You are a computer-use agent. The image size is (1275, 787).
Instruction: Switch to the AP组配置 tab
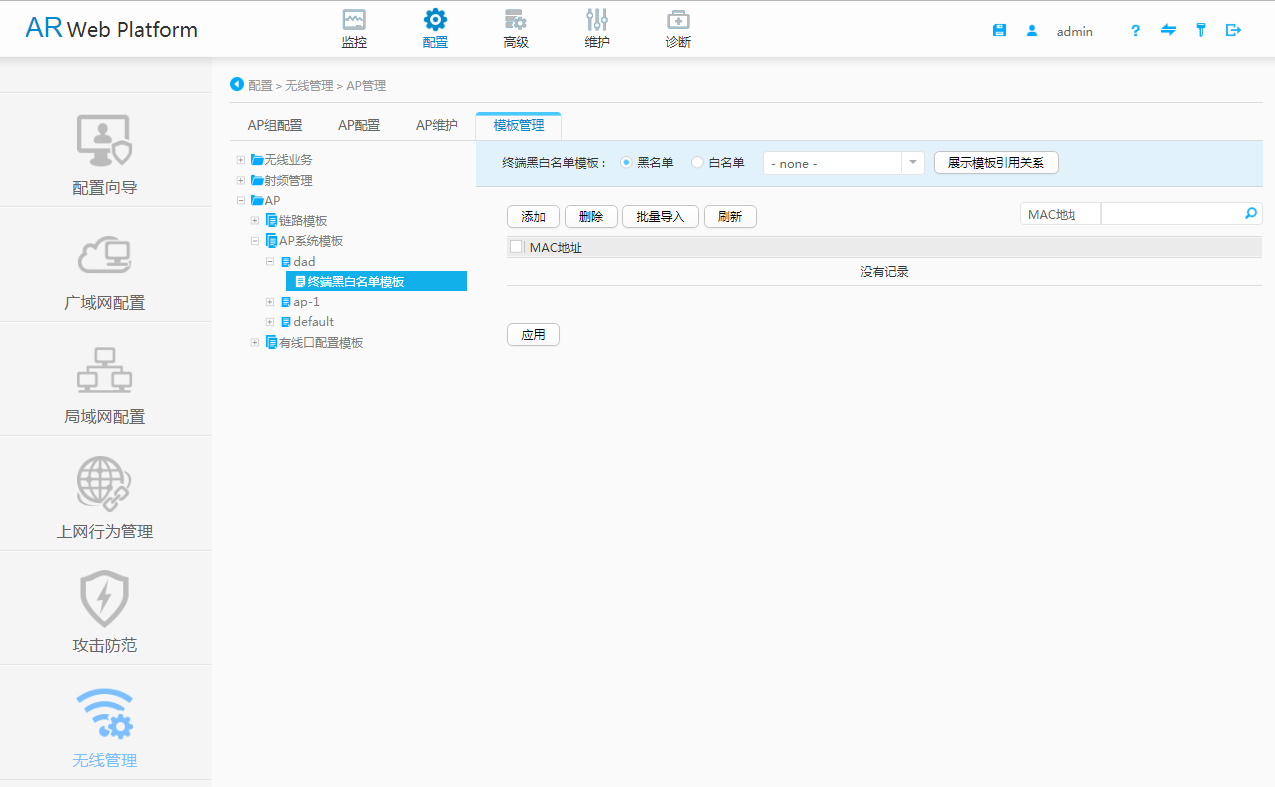275,124
